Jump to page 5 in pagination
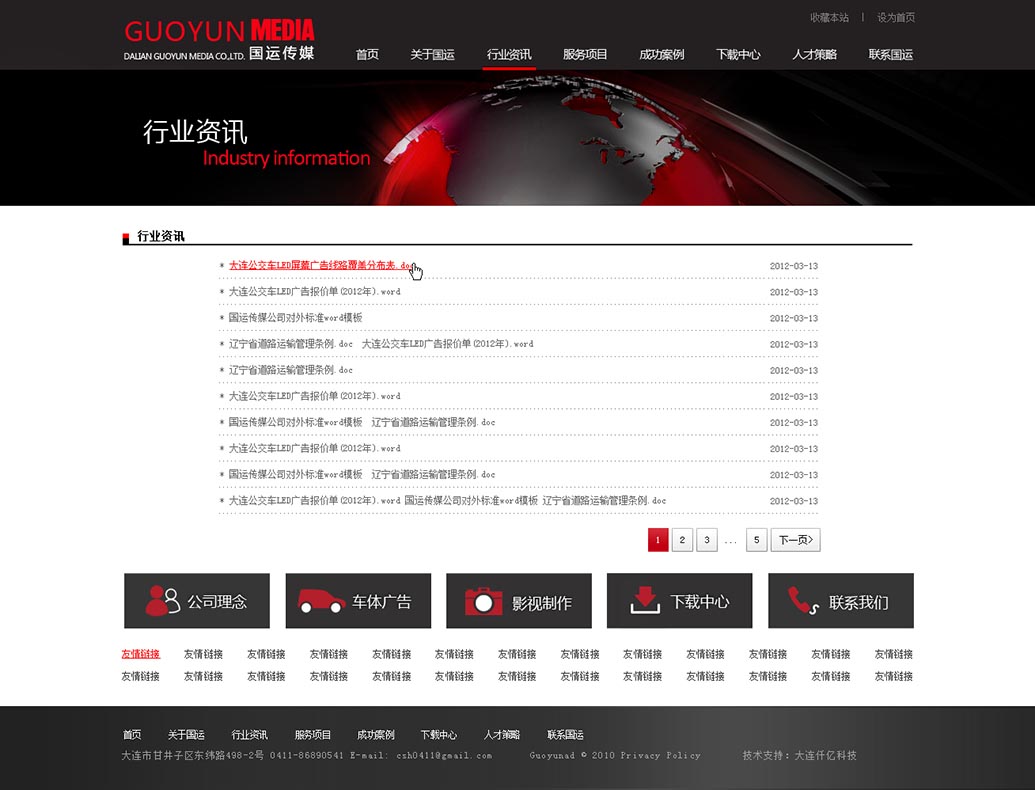This screenshot has width=1035, height=790. (x=757, y=541)
